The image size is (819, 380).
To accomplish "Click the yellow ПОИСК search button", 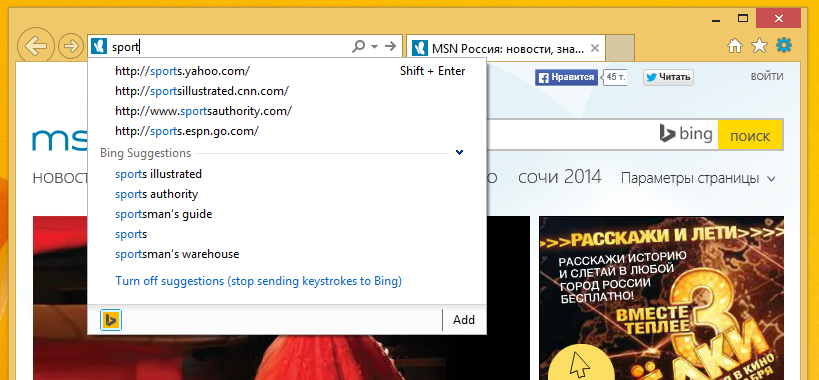I will (x=750, y=136).
